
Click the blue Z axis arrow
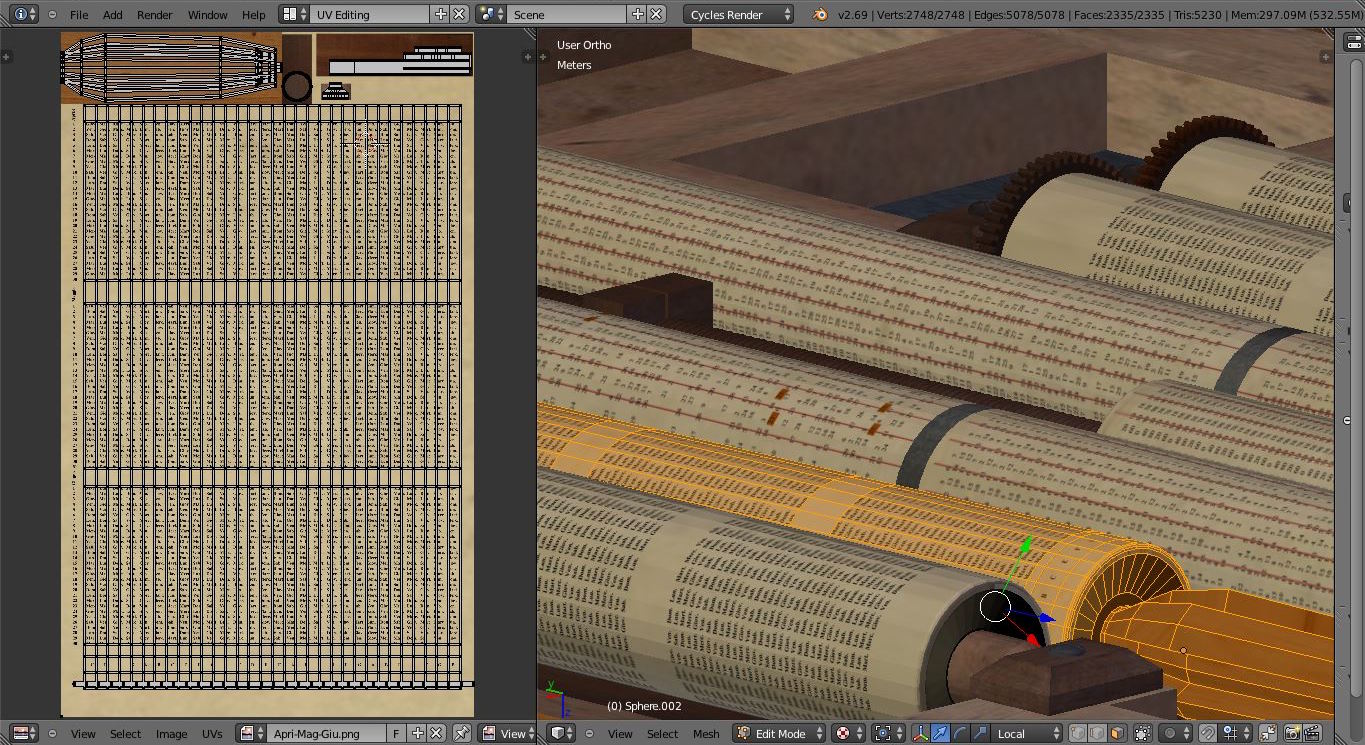[x=1047, y=619]
